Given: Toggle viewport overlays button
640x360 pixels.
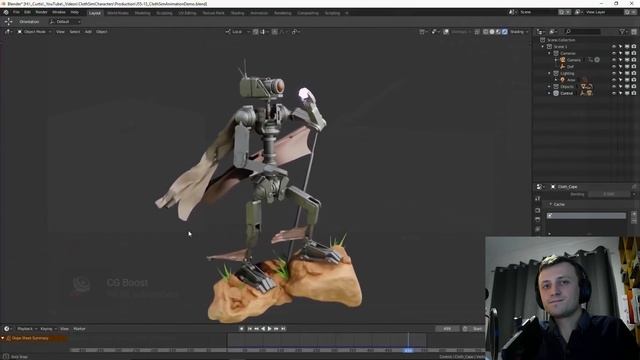Looking at the screenshot, I should coord(446,31).
